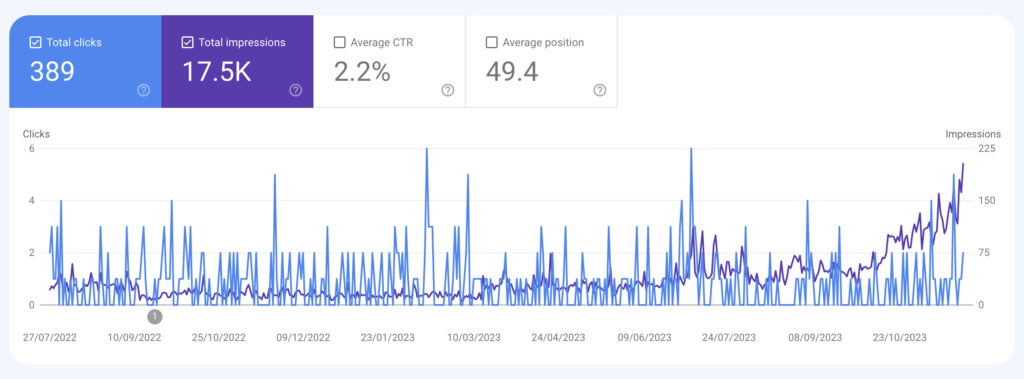
Task: Open help icon on Average position card
Action: click(x=600, y=90)
